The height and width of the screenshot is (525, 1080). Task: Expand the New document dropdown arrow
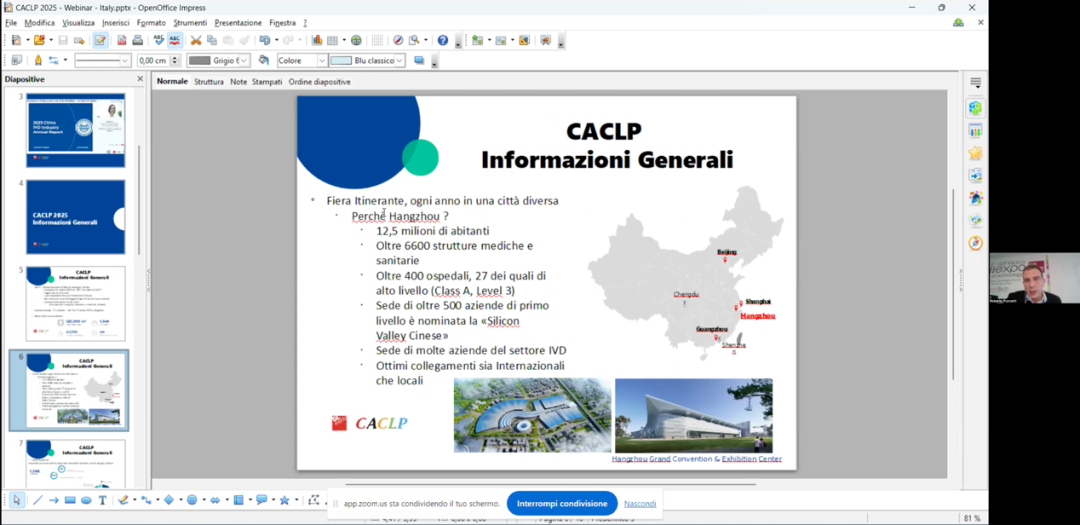click(x=28, y=40)
